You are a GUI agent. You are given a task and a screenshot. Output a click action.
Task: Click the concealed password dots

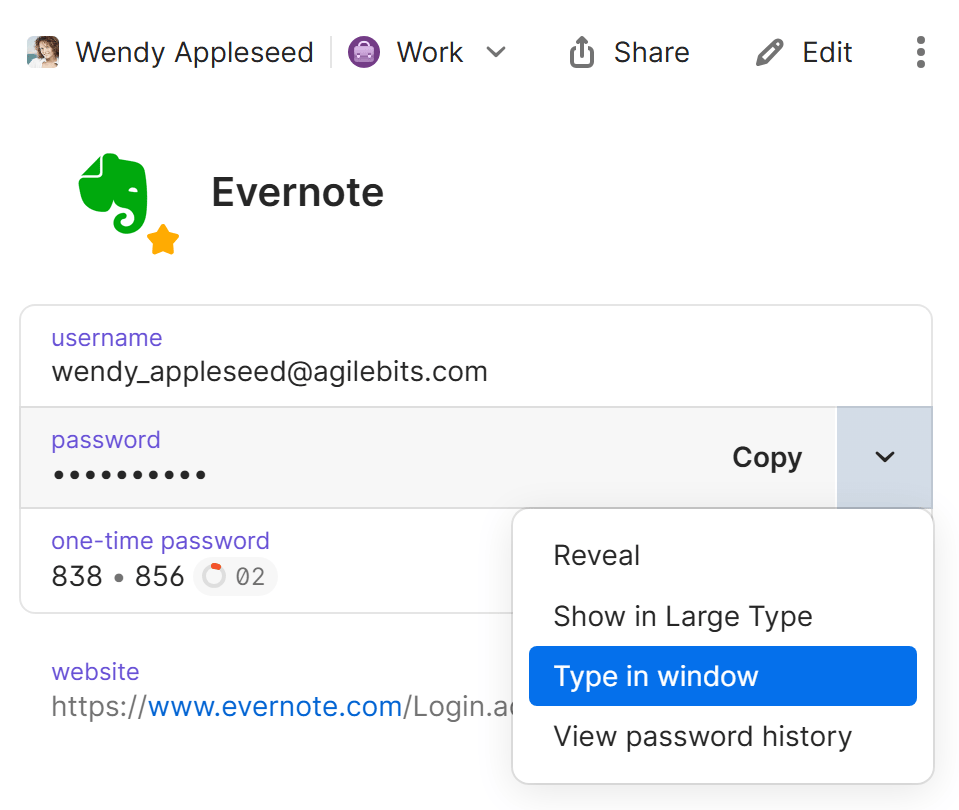click(129, 475)
